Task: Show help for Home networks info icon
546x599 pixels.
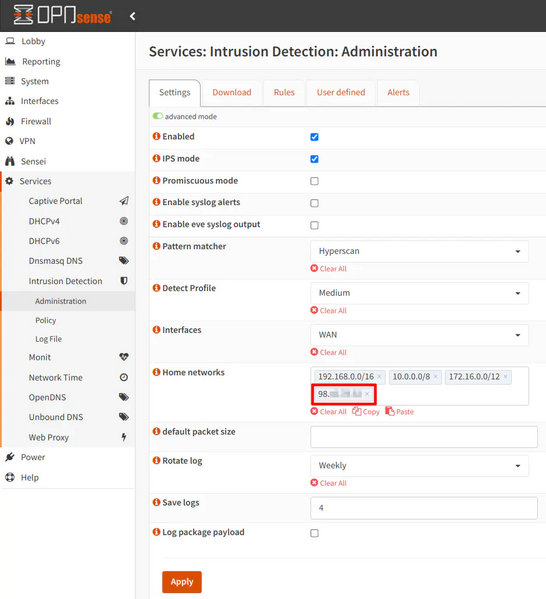Action: click(156, 372)
